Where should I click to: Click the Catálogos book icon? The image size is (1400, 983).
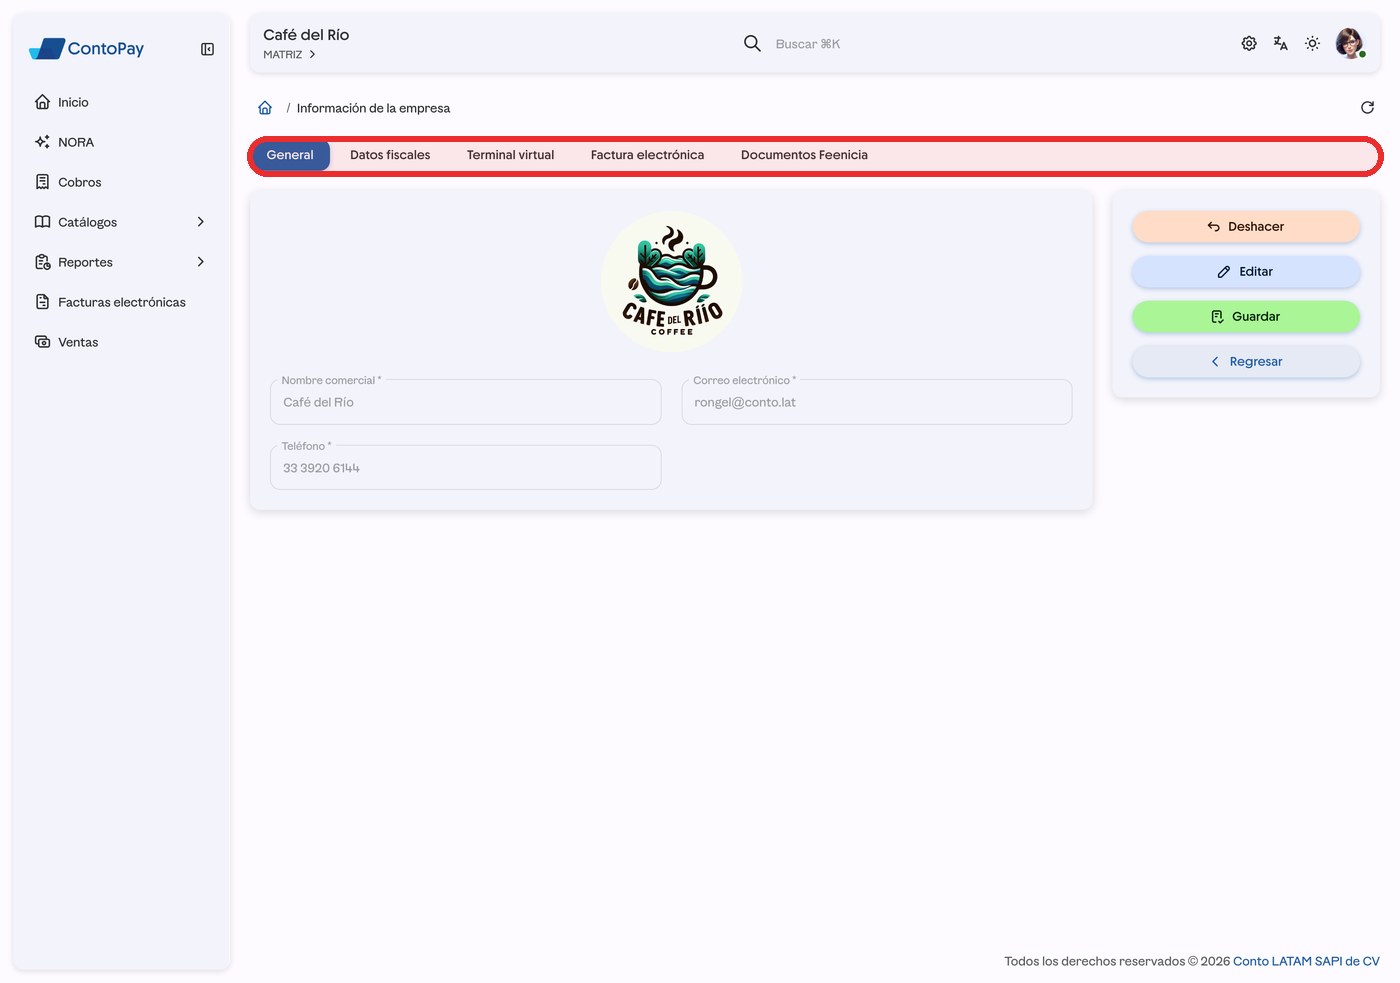pos(42,222)
